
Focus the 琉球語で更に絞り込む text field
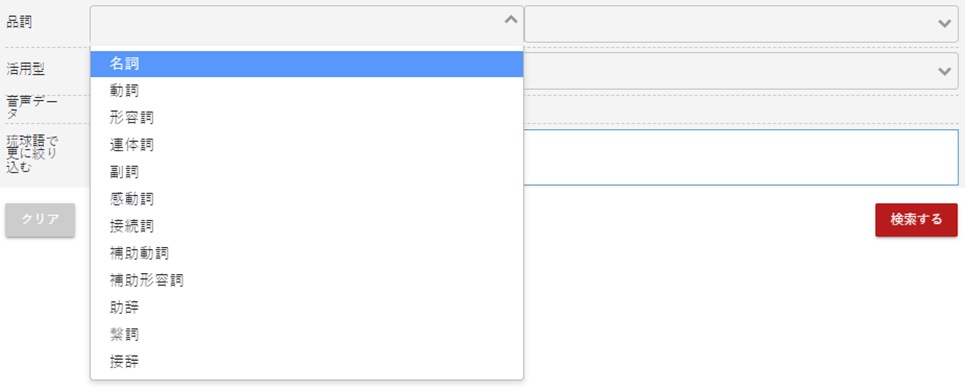tap(741, 158)
